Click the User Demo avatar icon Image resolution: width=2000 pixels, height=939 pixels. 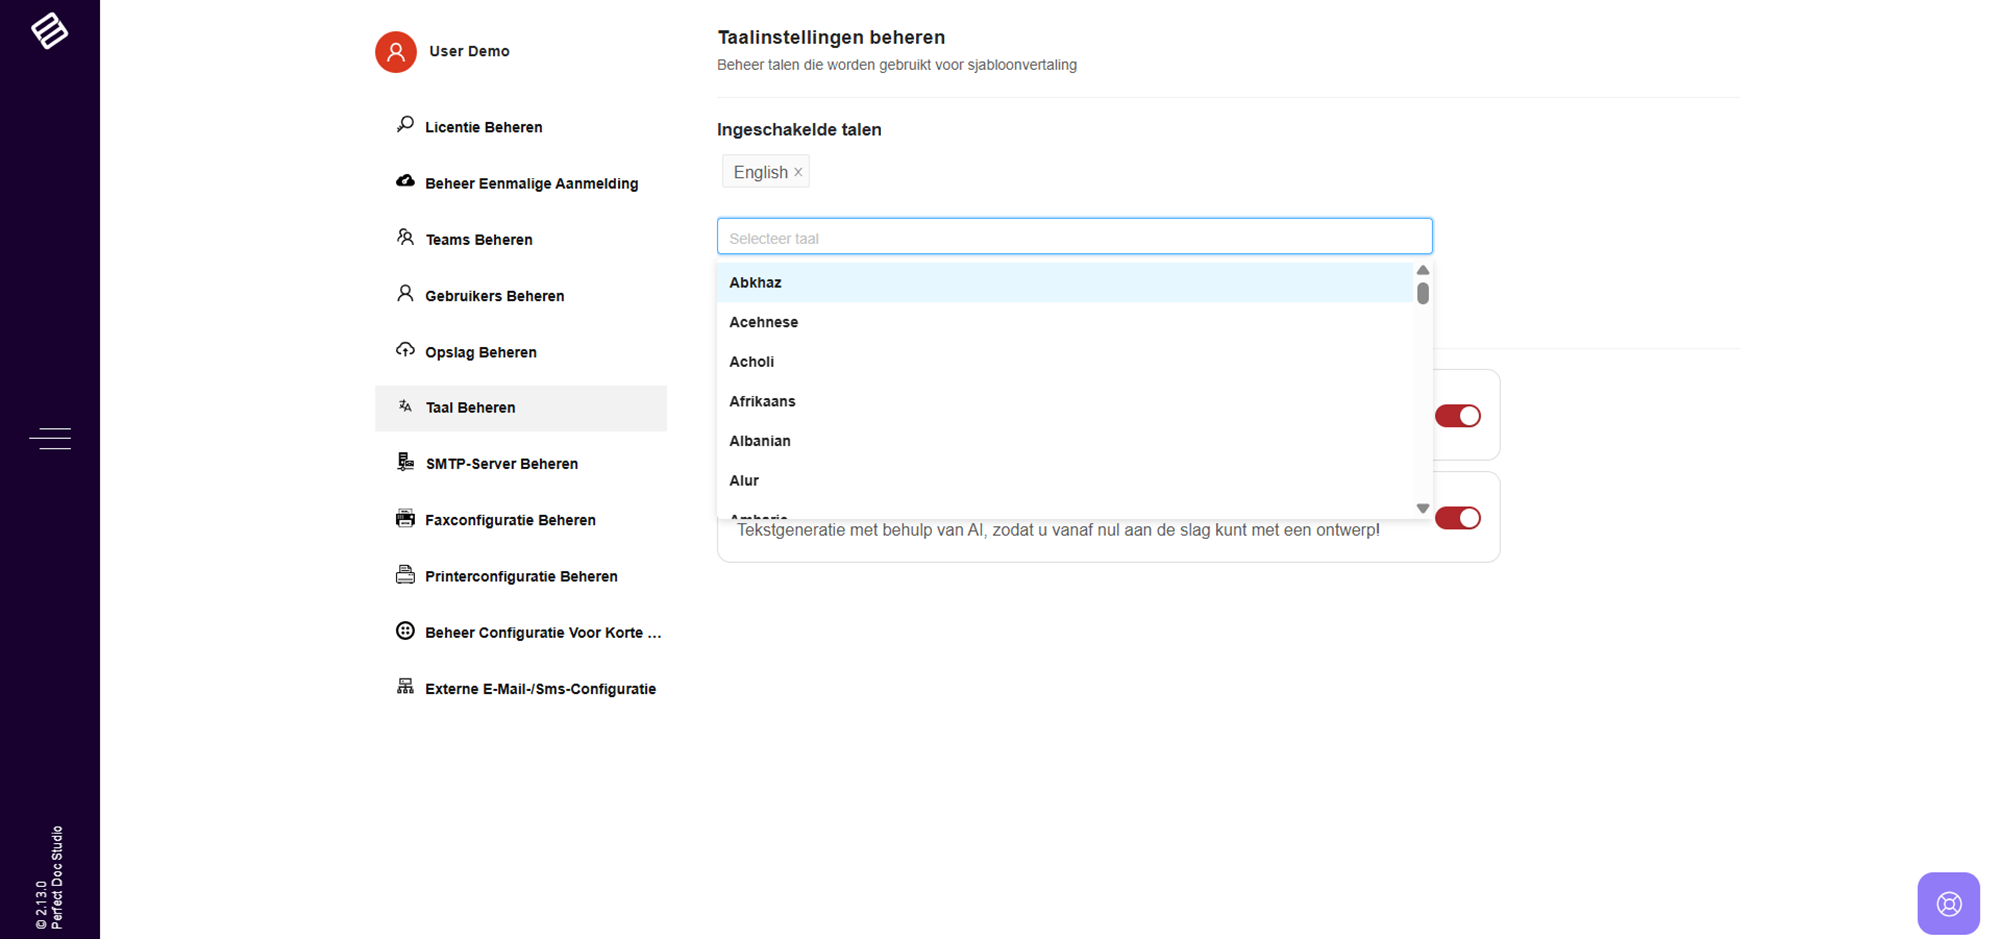tap(396, 52)
